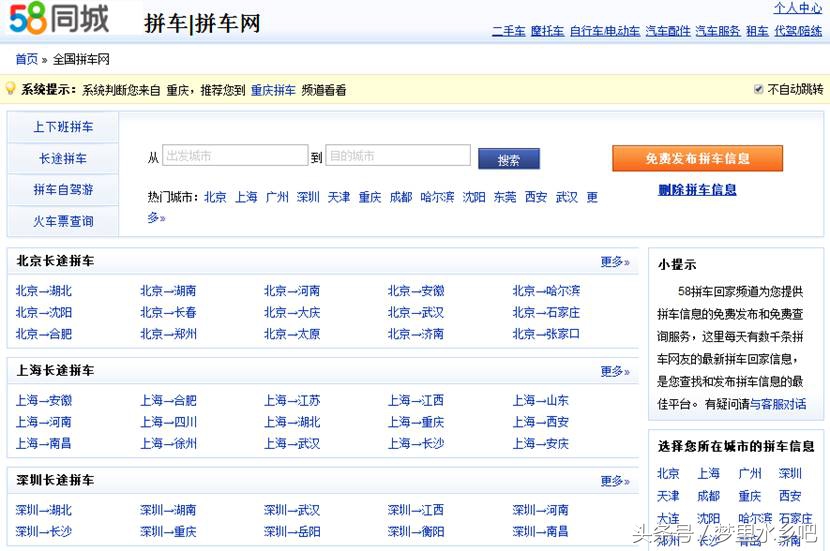This screenshot has height=551, width=830.
Task: Open the 删除拼车信息 link
Action: (x=697, y=189)
